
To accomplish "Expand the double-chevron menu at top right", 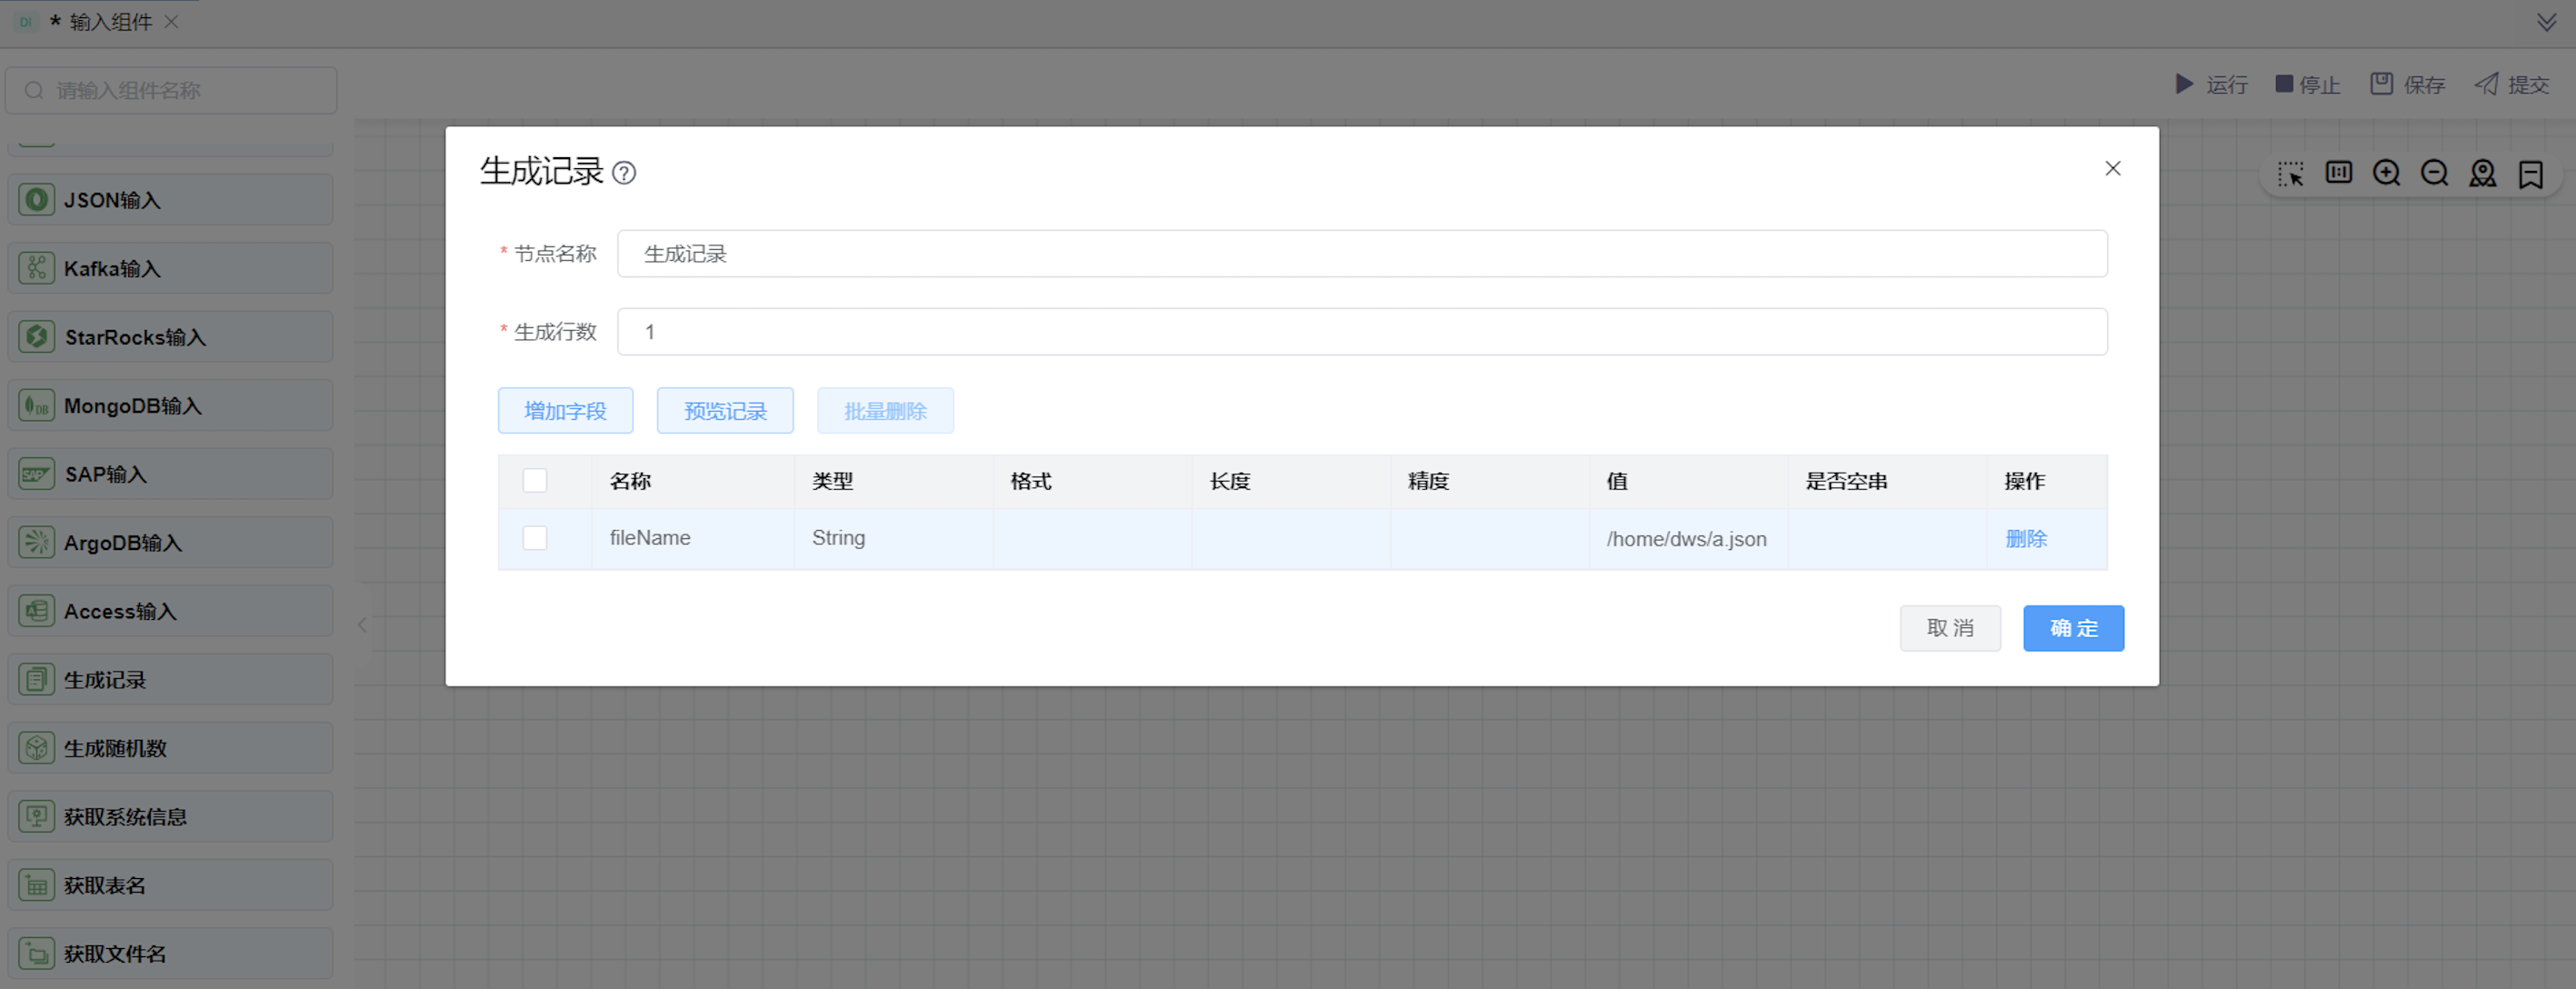I will [2546, 22].
